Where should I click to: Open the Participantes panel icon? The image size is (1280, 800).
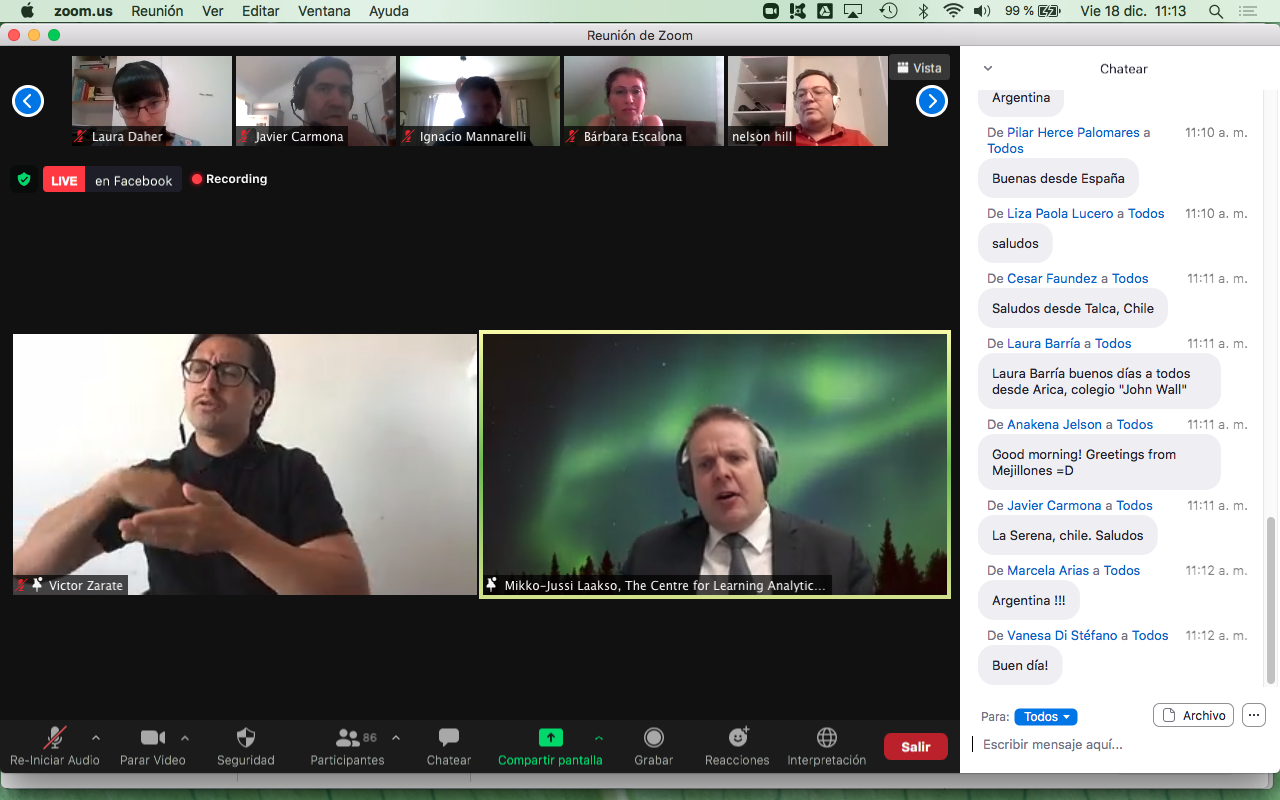click(348, 738)
